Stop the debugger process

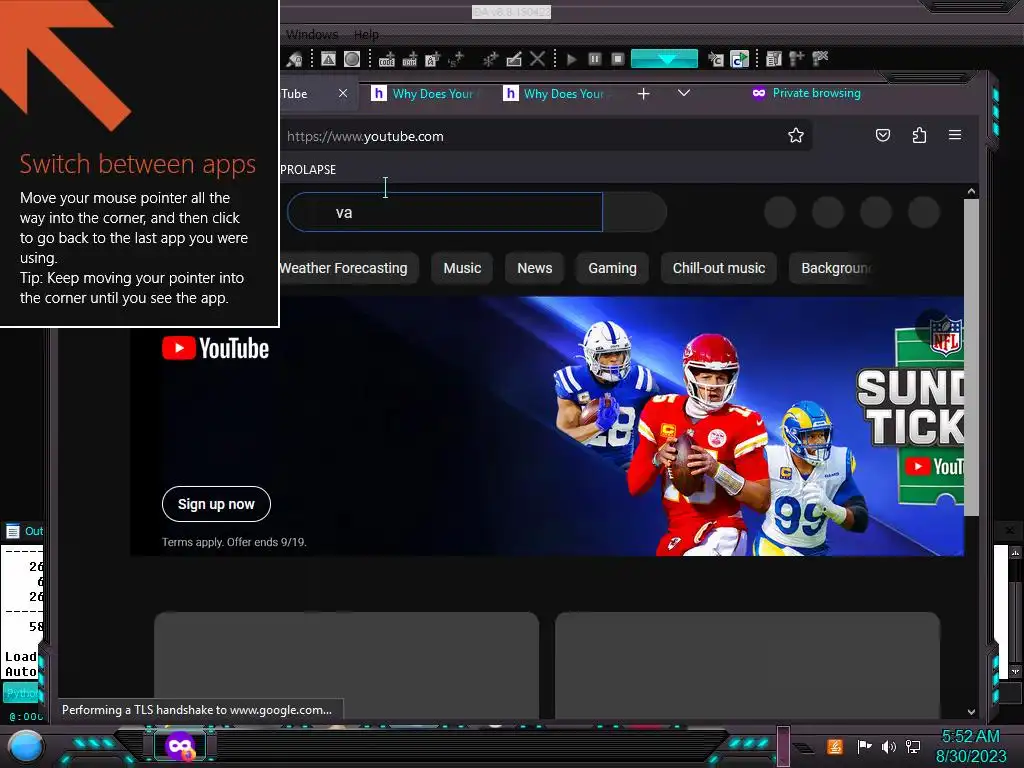(x=618, y=59)
